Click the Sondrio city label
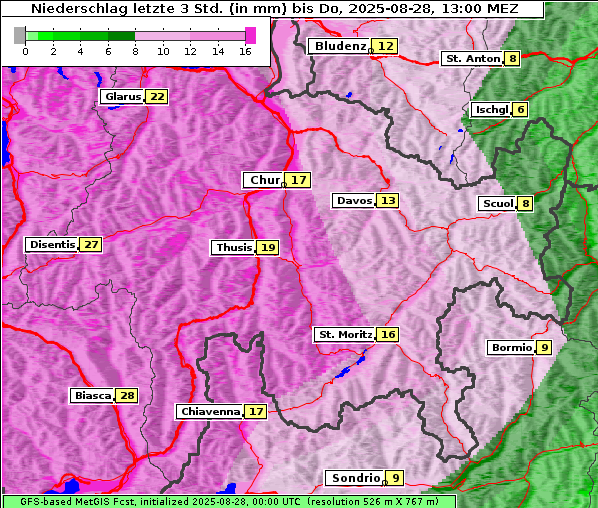 [355, 478]
